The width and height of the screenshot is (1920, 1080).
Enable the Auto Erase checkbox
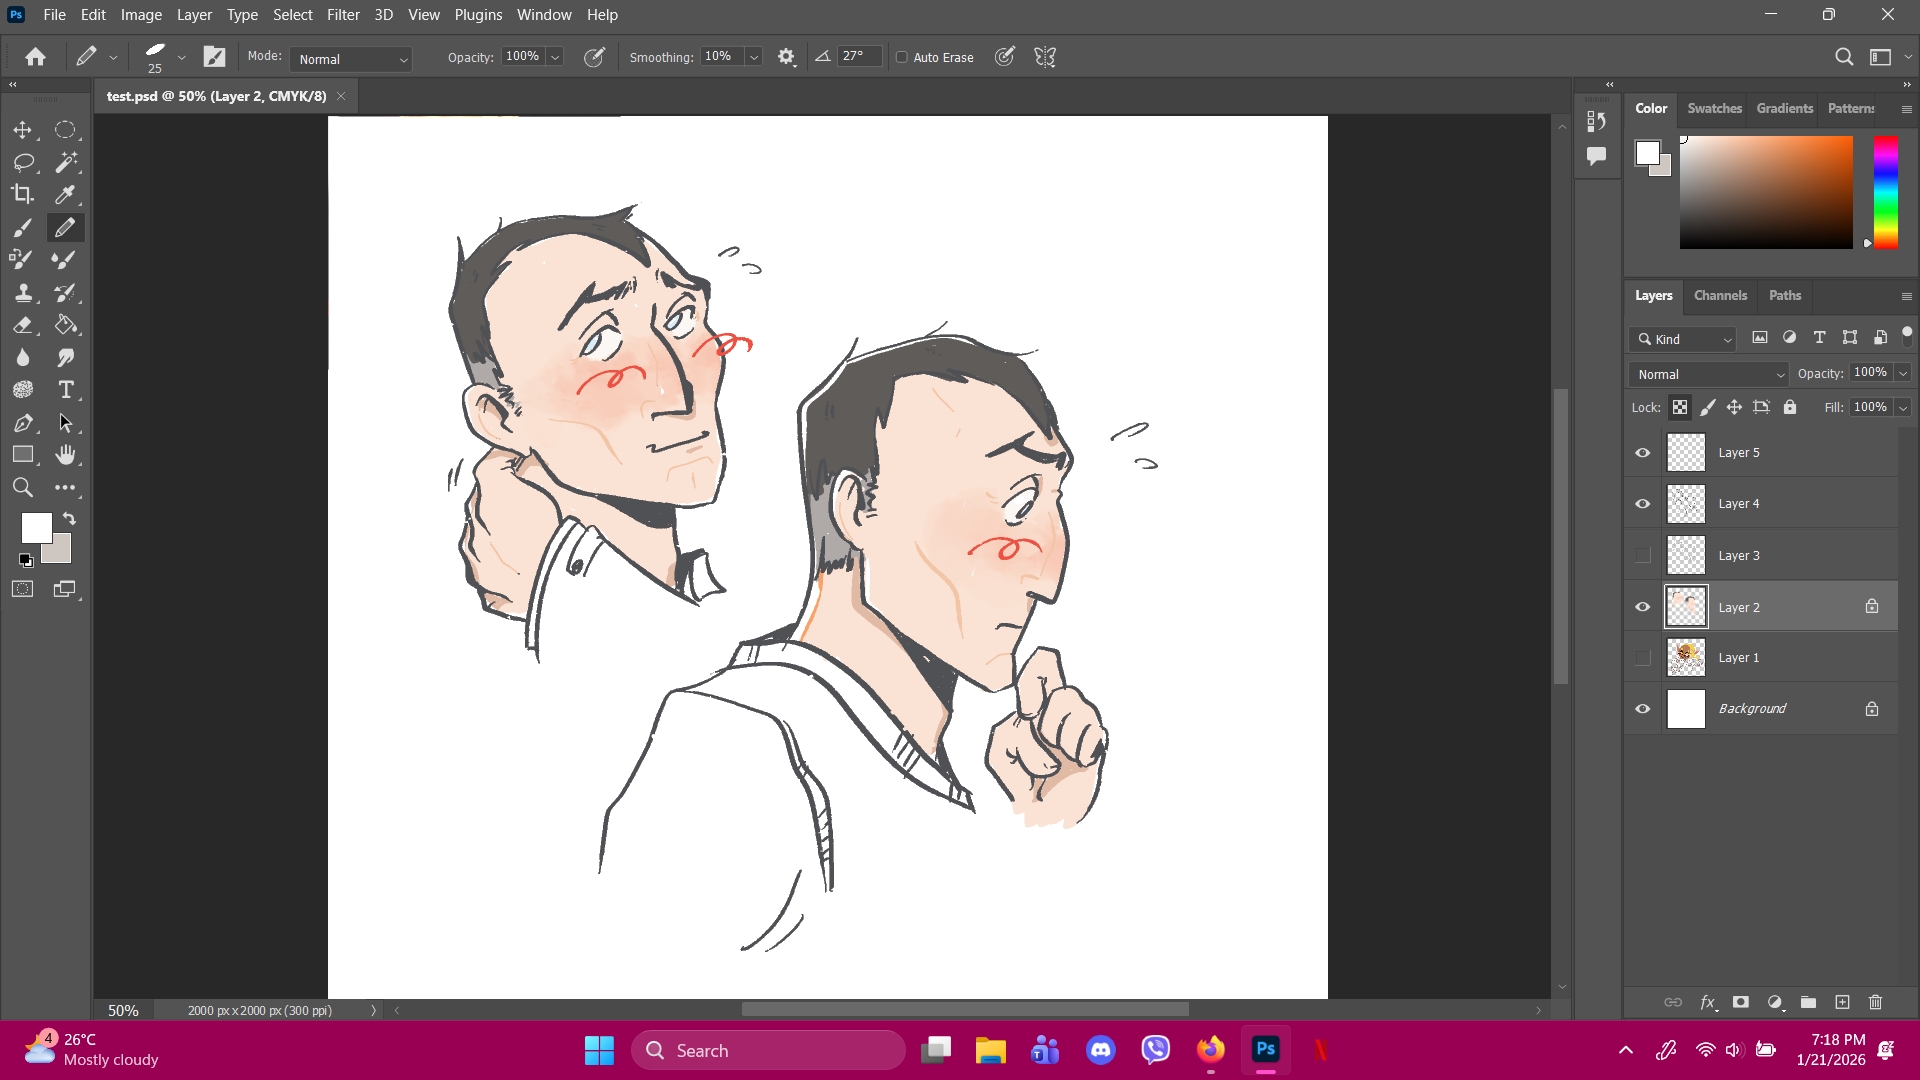coord(902,58)
